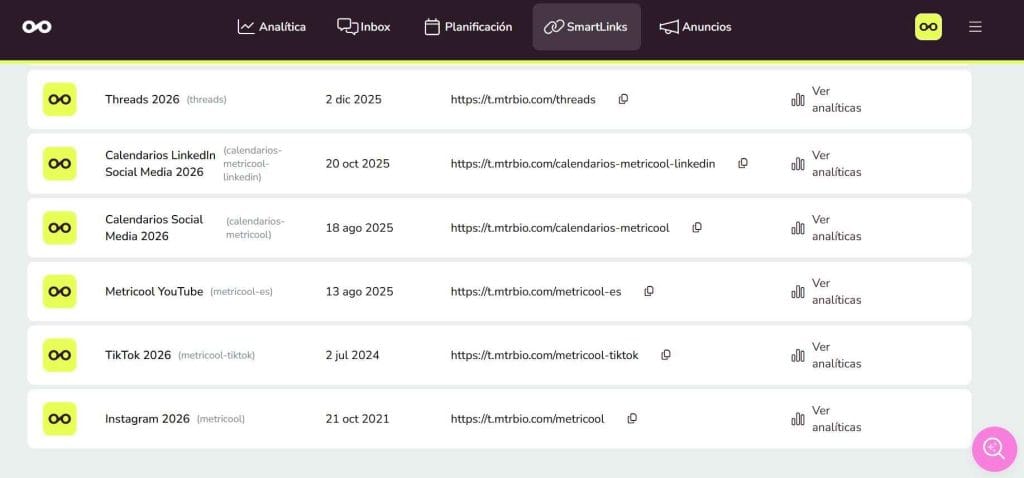Switch to the Planificación tab
This screenshot has height=478, width=1024.
point(468,27)
